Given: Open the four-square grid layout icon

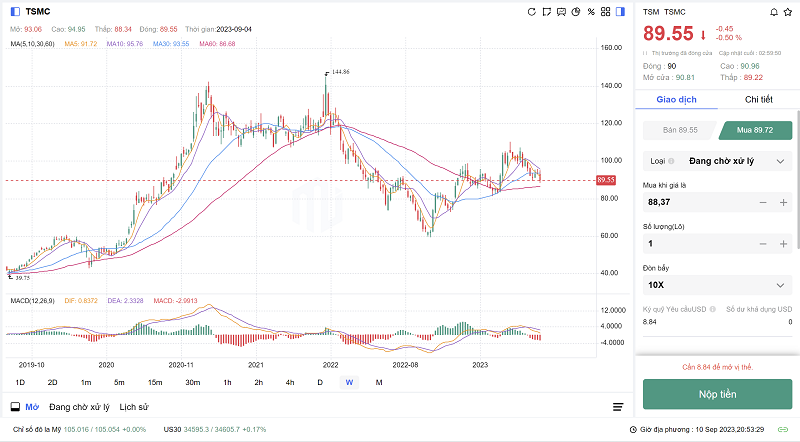Looking at the screenshot, I should click(607, 12).
